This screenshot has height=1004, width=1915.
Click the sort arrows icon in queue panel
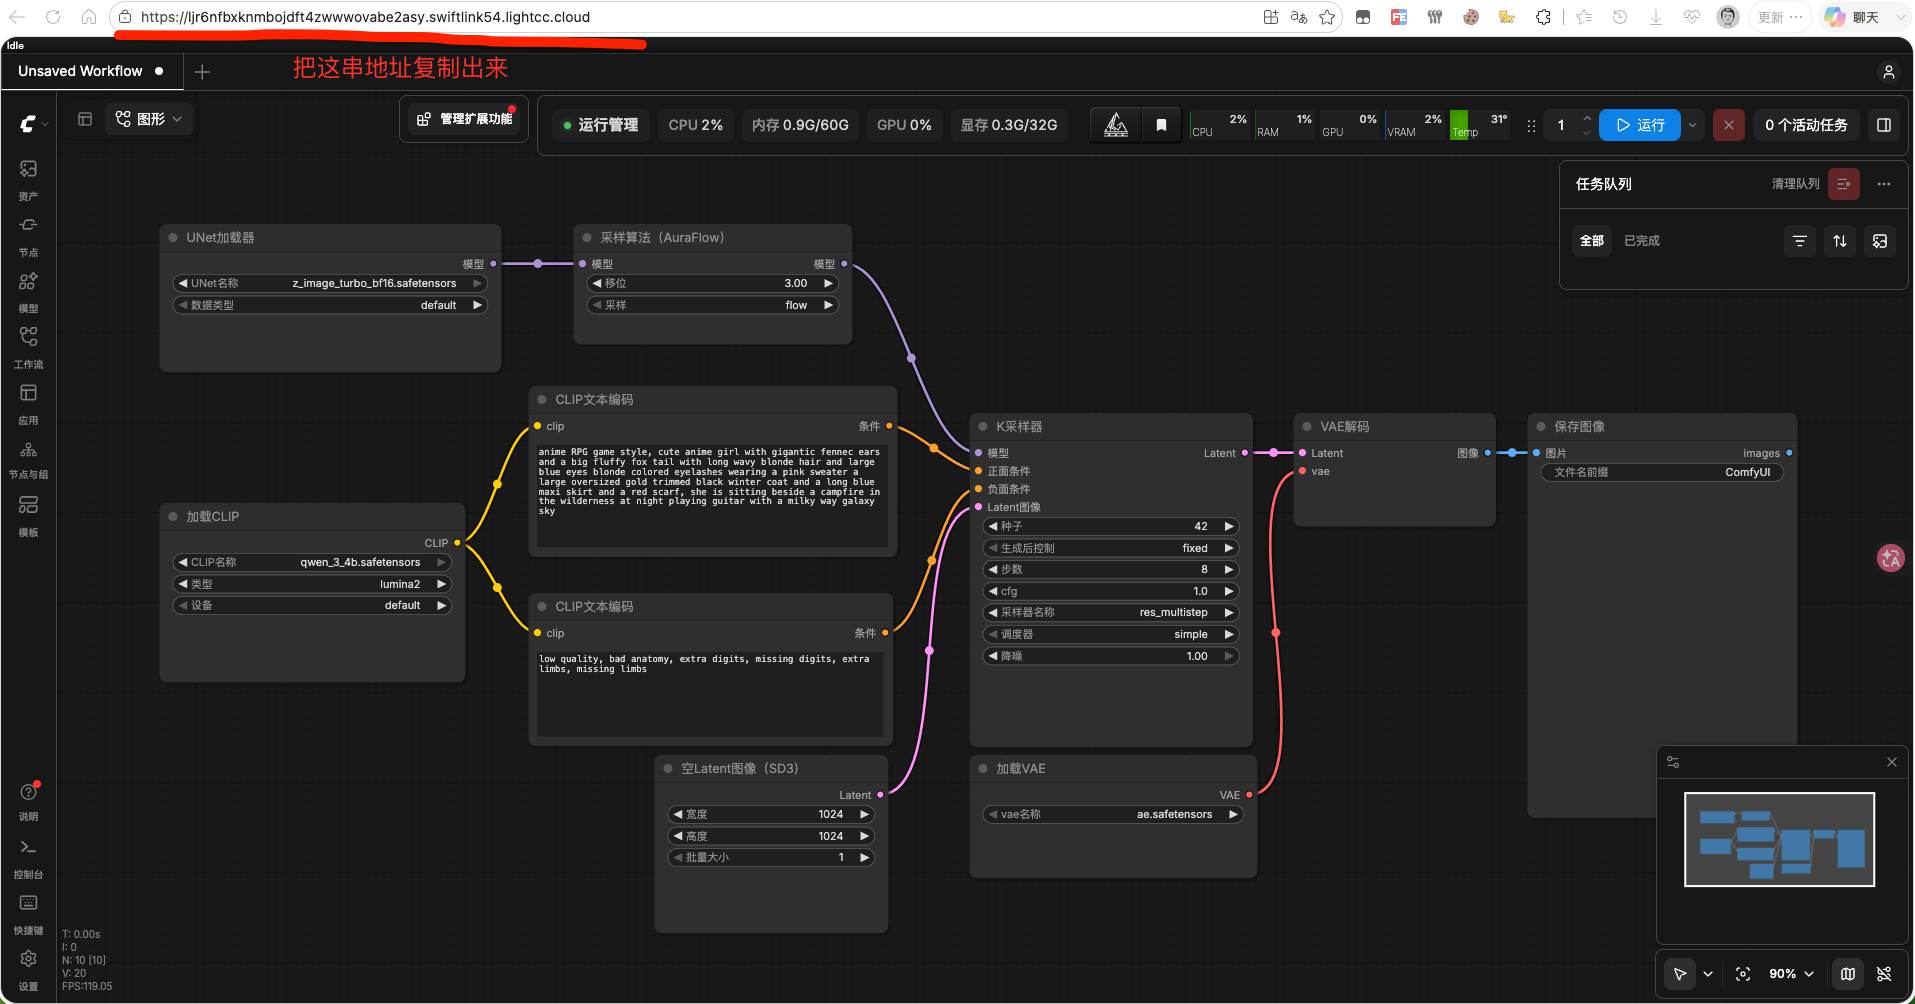point(1840,241)
